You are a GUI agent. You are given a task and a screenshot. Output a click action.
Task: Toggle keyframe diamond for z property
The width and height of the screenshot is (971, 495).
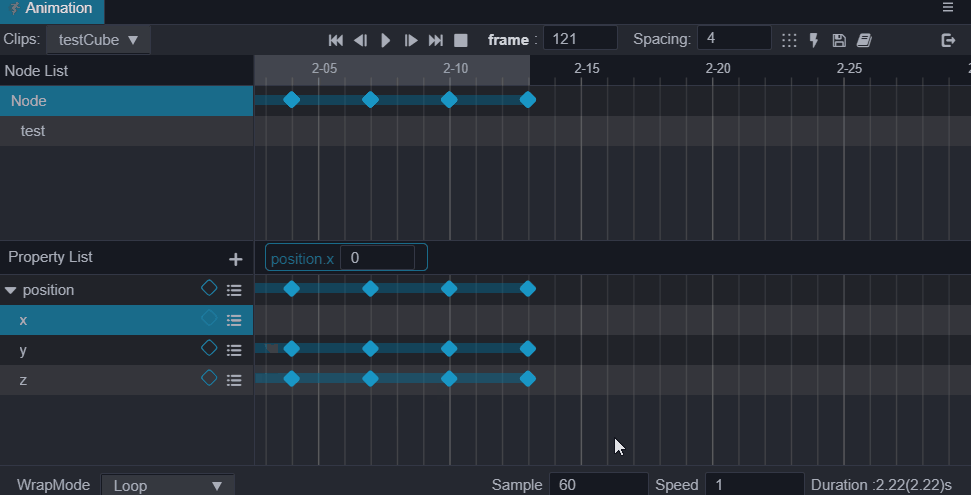pyautogui.click(x=209, y=378)
